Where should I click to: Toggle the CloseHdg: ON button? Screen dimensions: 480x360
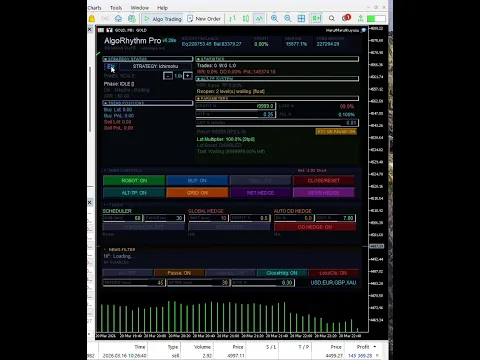[282, 273]
